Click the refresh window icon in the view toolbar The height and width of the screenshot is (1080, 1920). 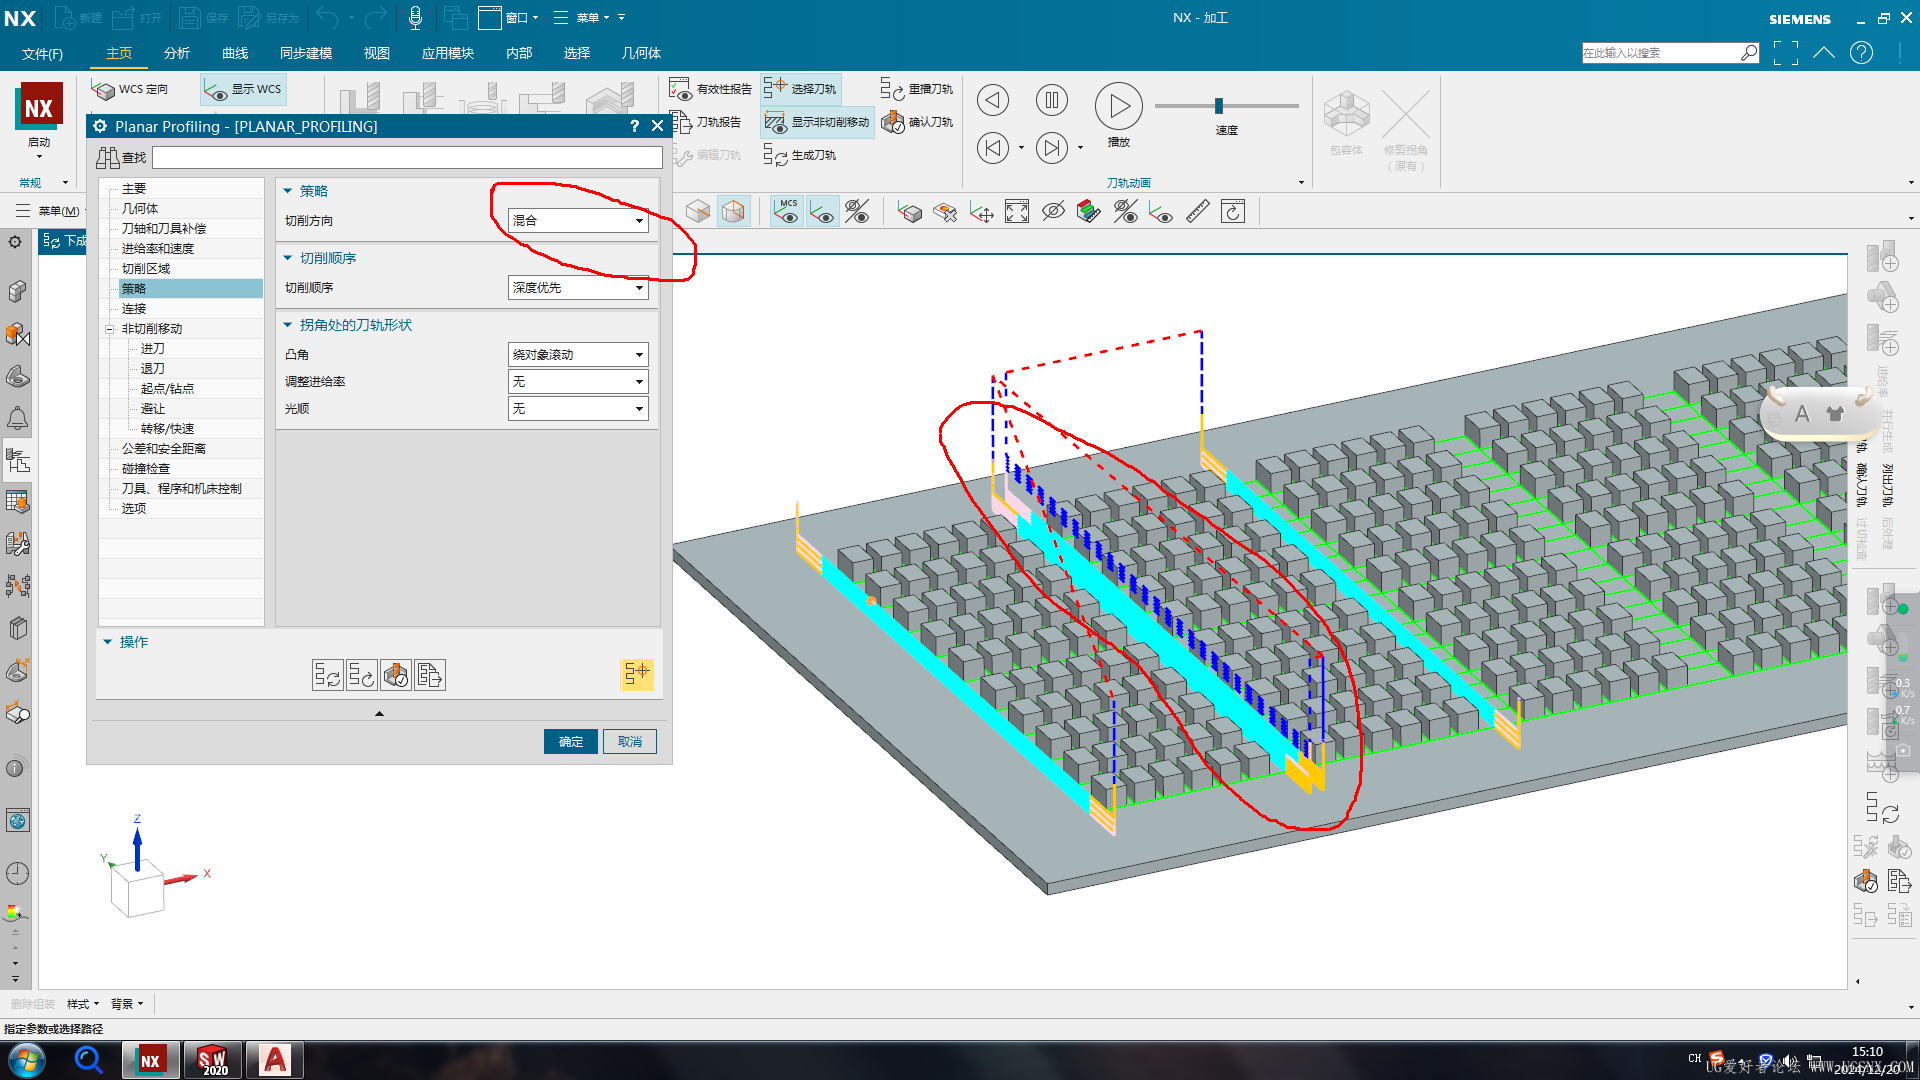1233,212
